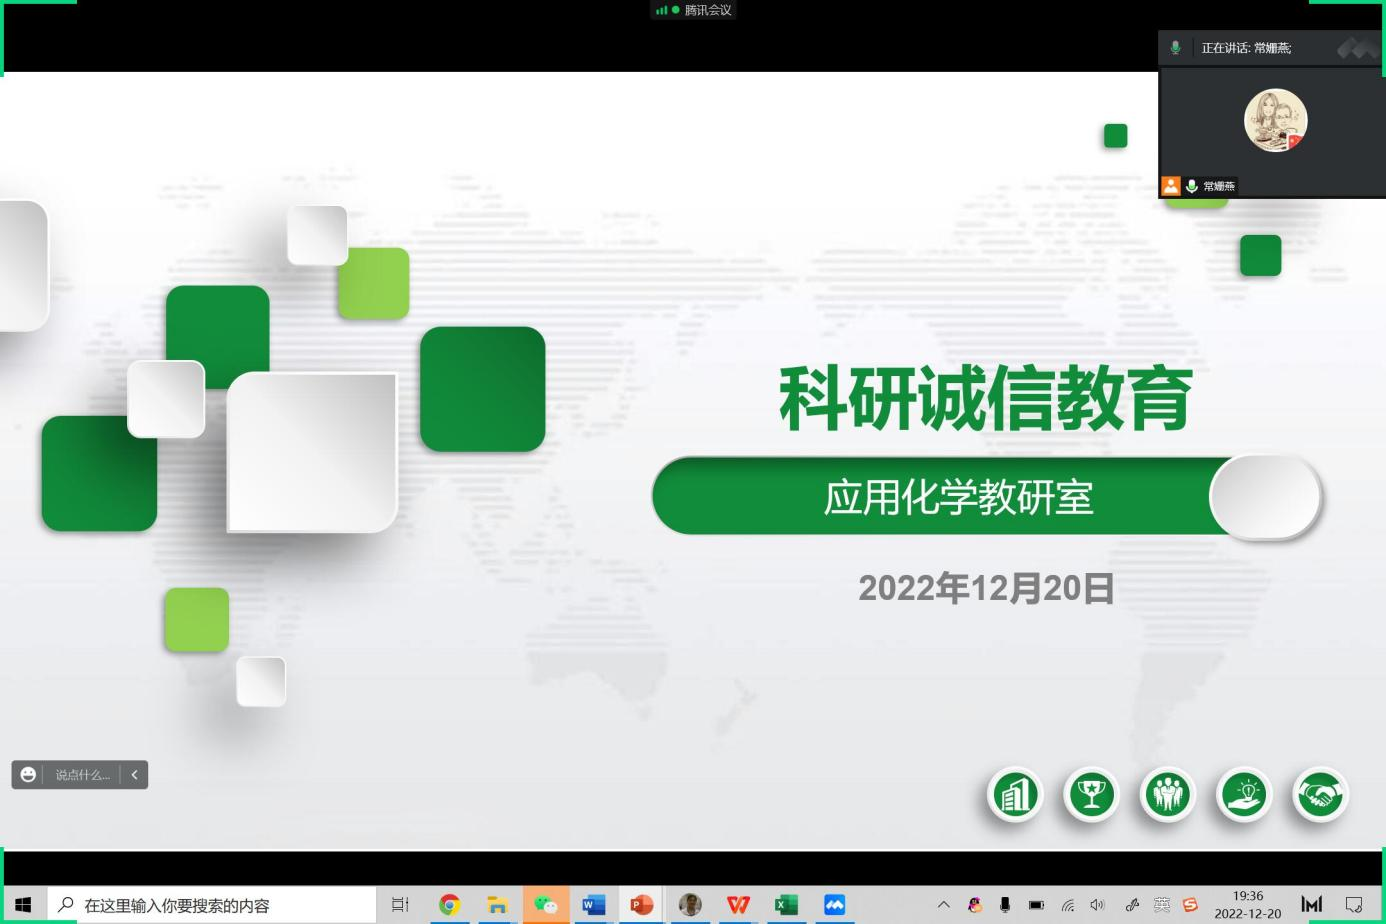Click the green trophy icon on the slide
Screen dimensions: 1386x924
(1090, 795)
